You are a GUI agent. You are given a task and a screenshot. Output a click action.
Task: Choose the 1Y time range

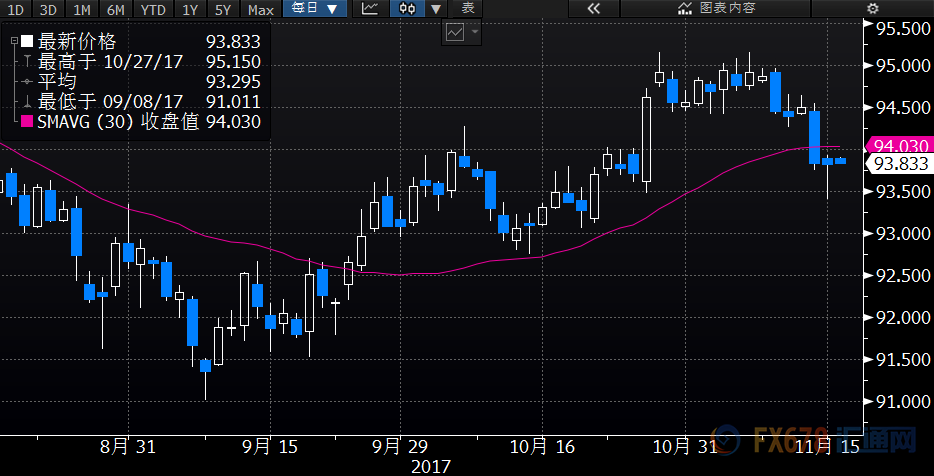click(192, 9)
